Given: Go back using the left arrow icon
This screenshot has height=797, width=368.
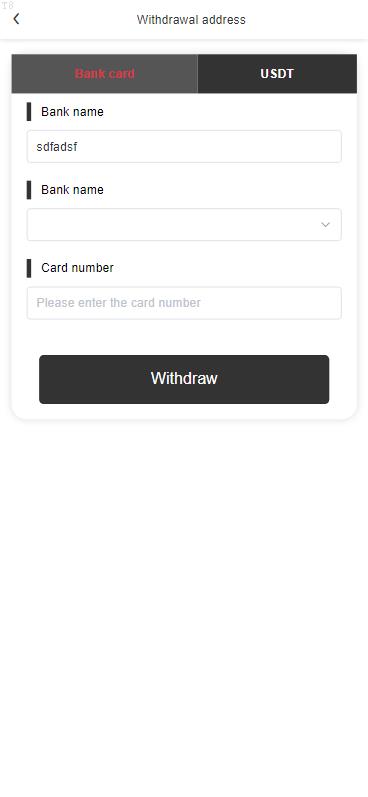Looking at the screenshot, I should tap(16, 19).
